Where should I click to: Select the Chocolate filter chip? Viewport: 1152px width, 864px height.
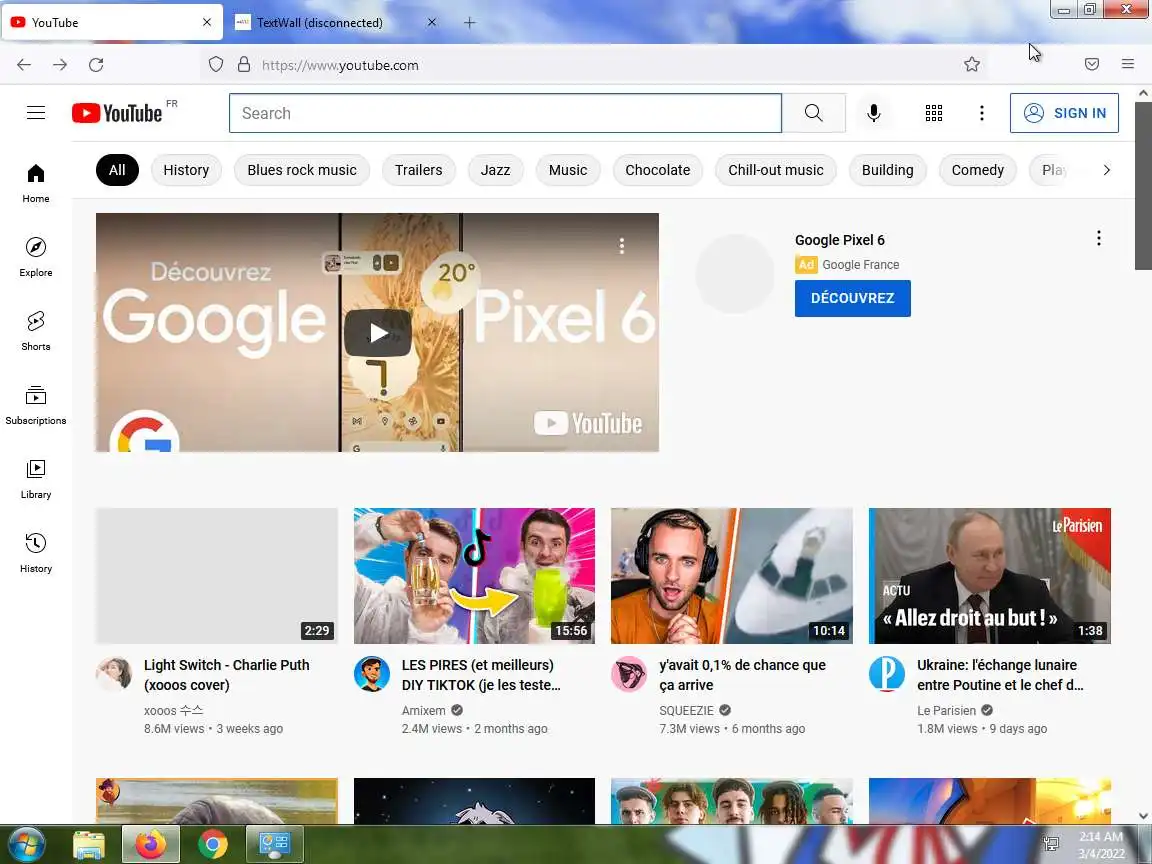point(658,170)
